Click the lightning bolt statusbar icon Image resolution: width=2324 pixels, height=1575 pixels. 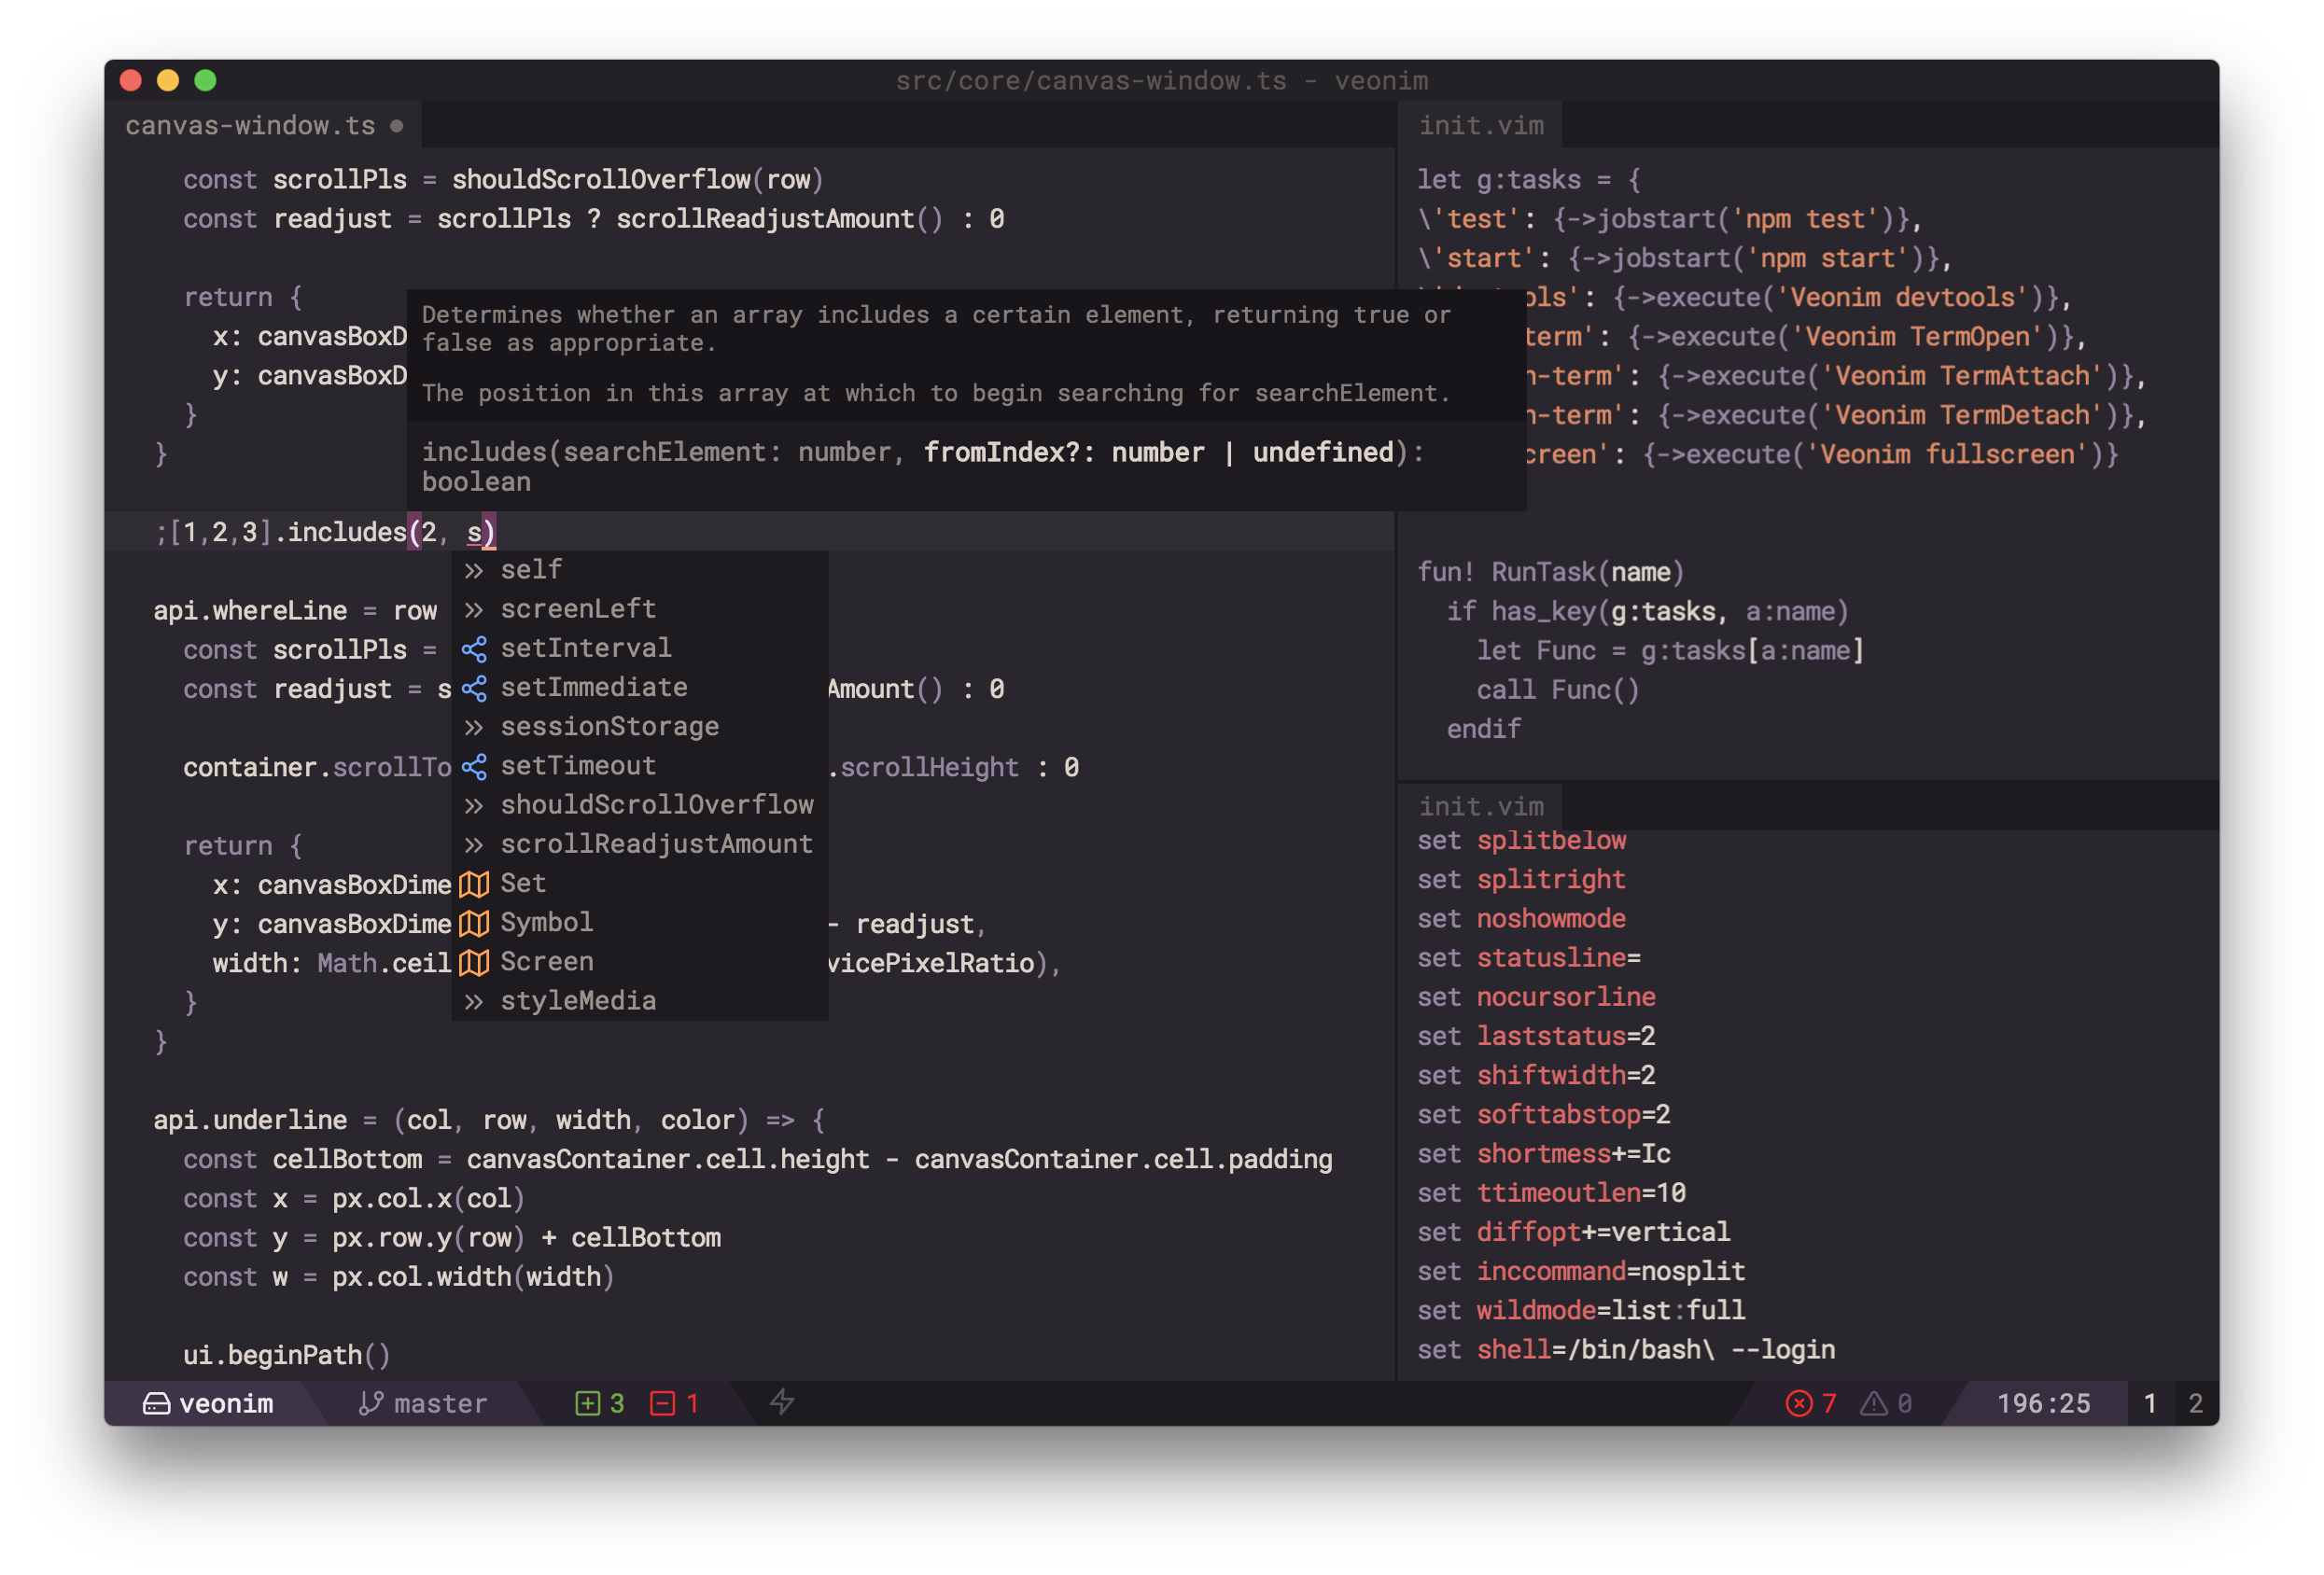(x=782, y=1403)
